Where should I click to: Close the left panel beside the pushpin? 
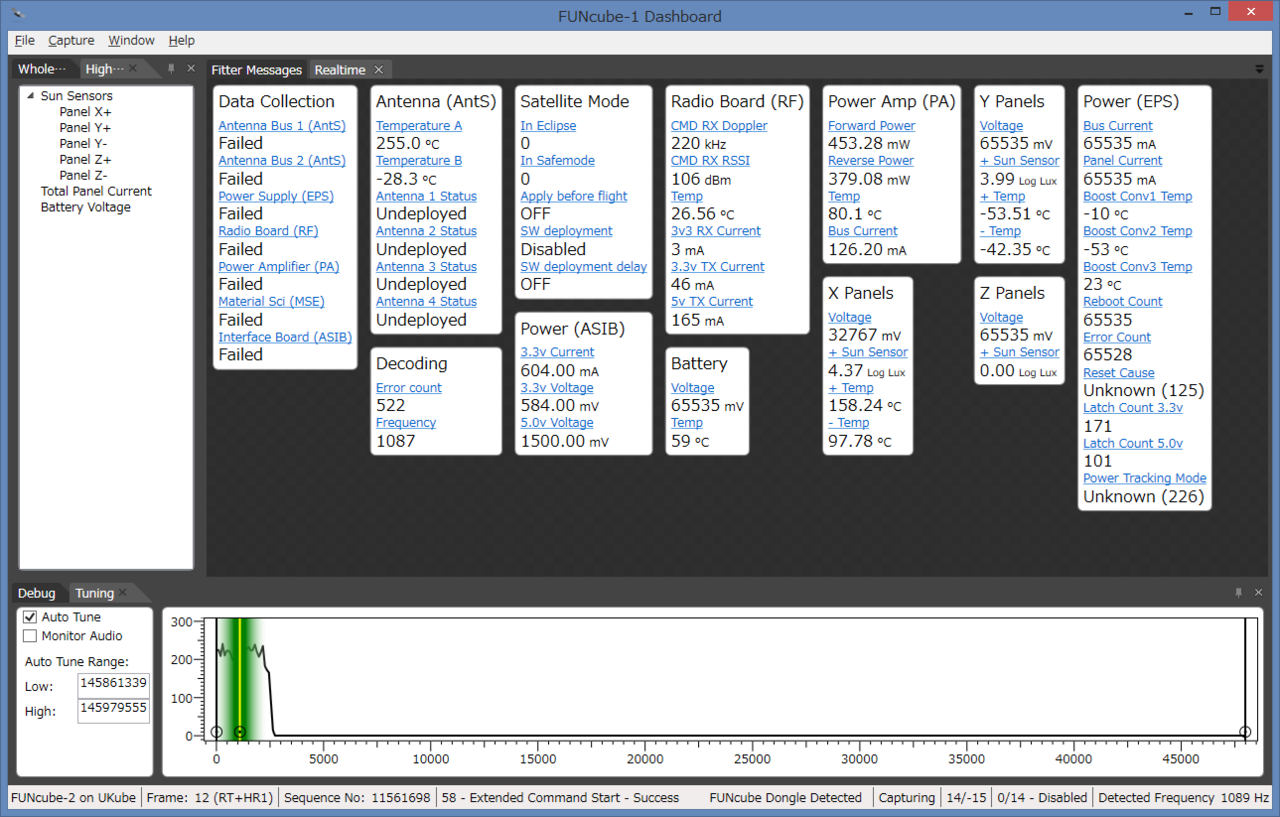coord(191,69)
